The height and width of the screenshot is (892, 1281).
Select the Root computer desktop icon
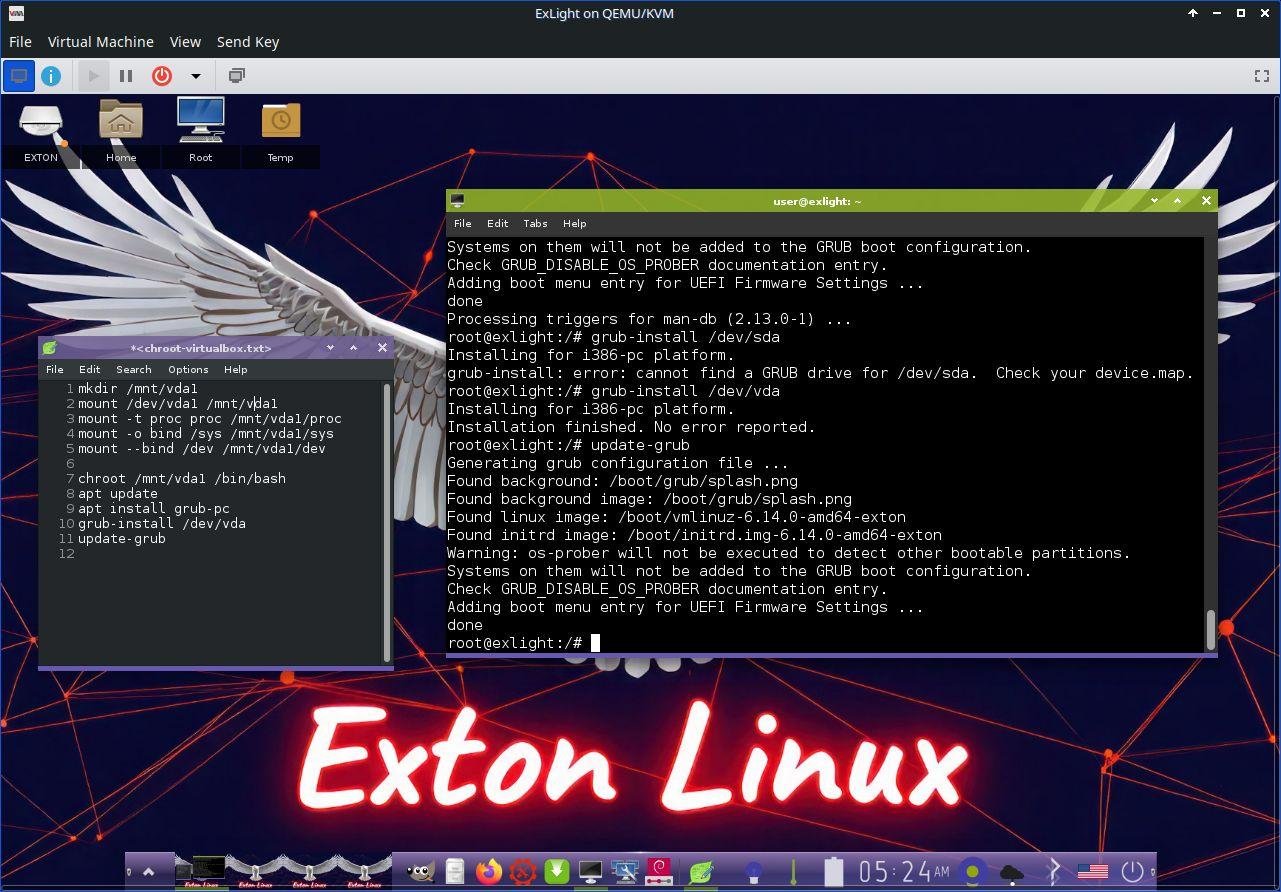[x=201, y=132]
